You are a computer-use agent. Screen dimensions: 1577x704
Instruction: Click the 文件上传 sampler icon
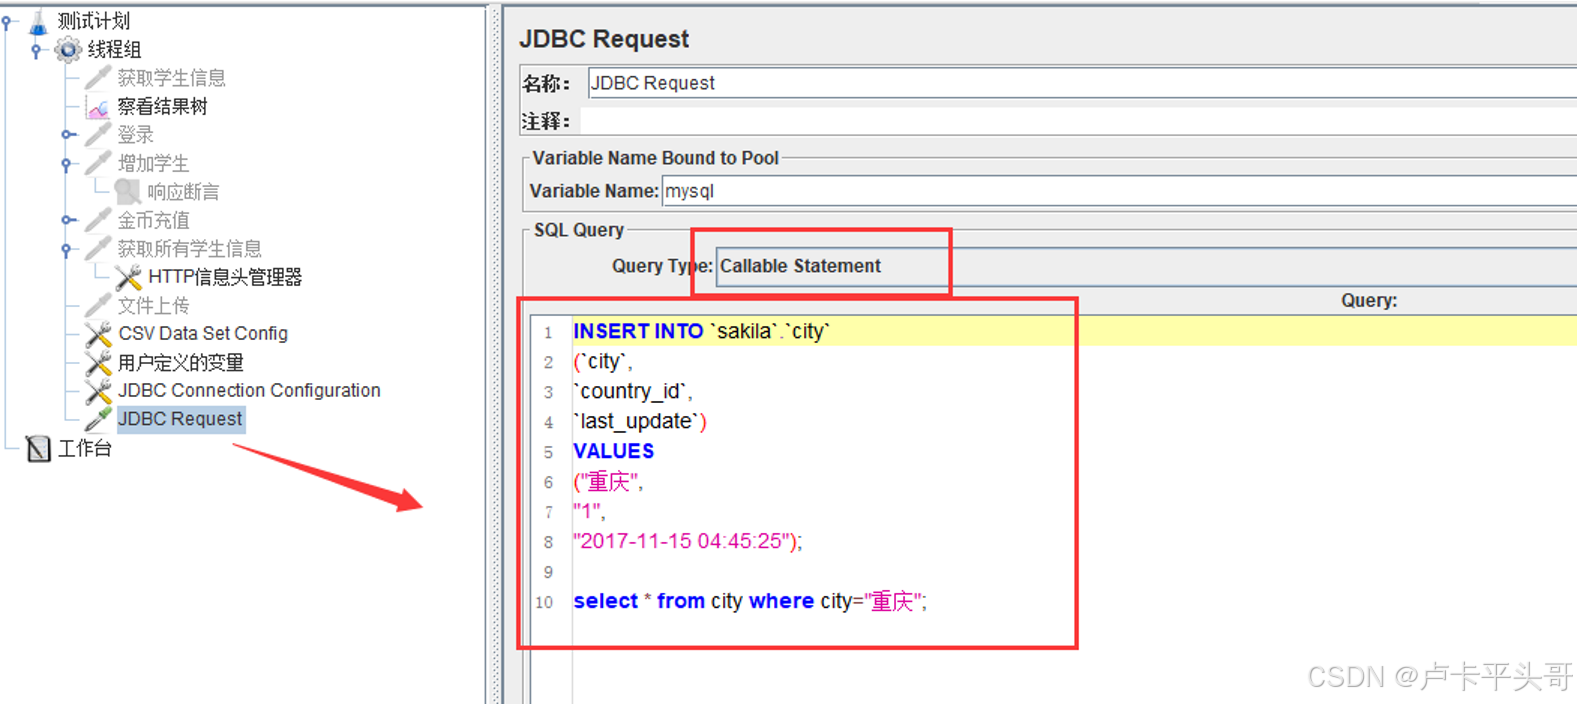(x=98, y=305)
